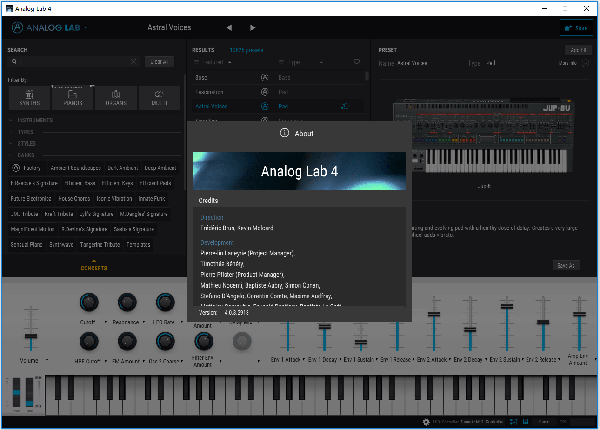
Task: Toggle the Tangerine Tribute bank tag
Action: click(100, 244)
